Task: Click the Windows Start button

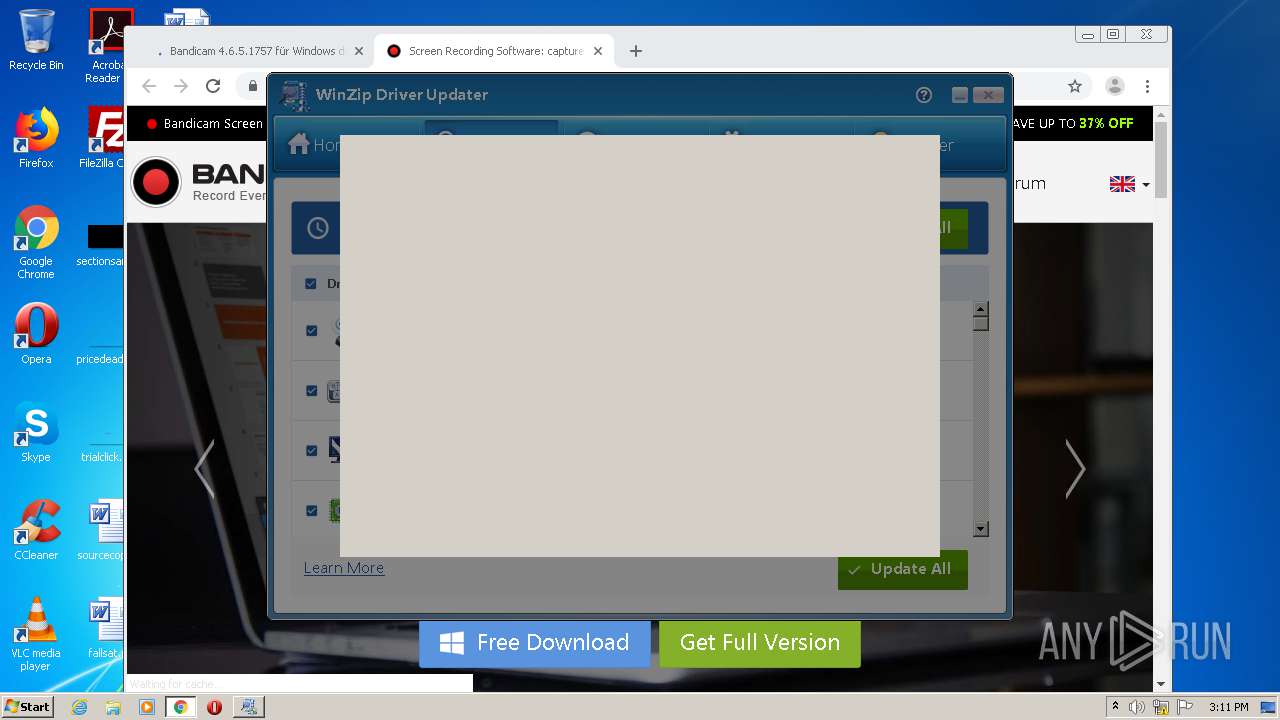Action: tap(28, 707)
